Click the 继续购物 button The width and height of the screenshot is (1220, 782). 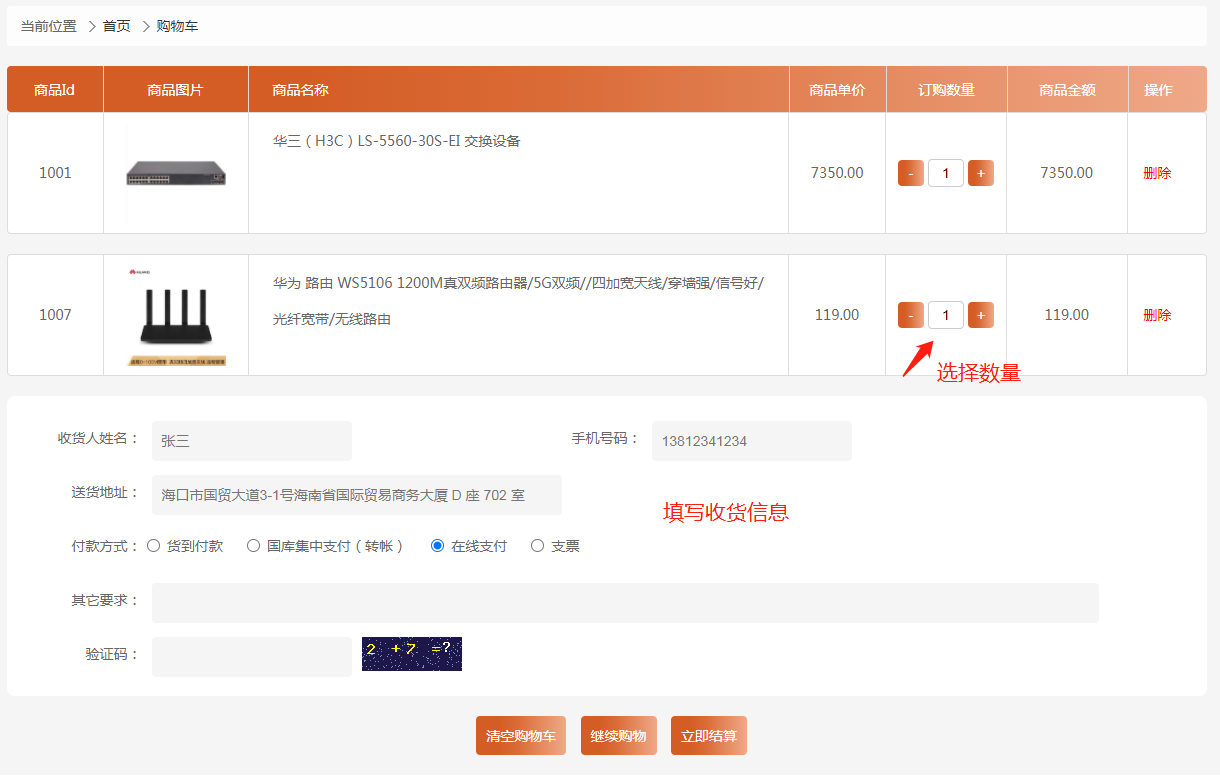click(619, 736)
